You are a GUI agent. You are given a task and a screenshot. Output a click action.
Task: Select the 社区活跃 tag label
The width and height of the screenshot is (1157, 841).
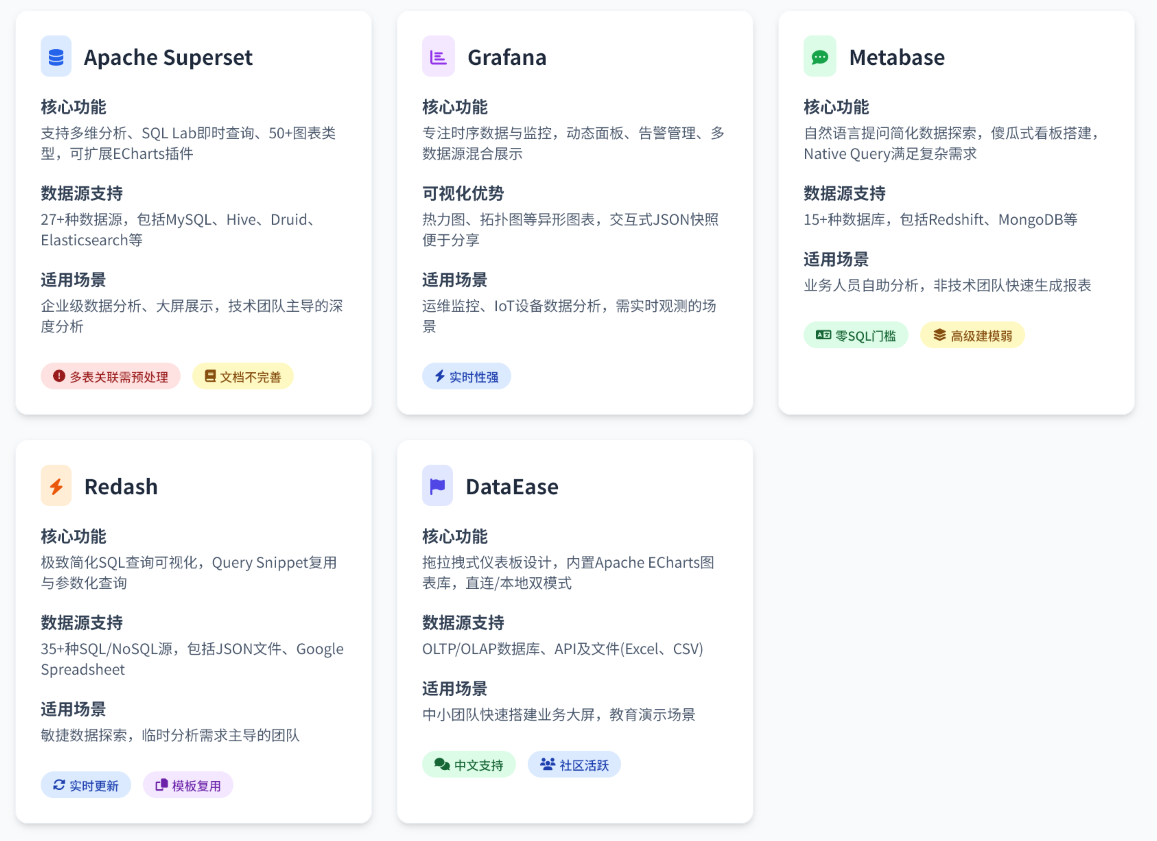[584, 765]
